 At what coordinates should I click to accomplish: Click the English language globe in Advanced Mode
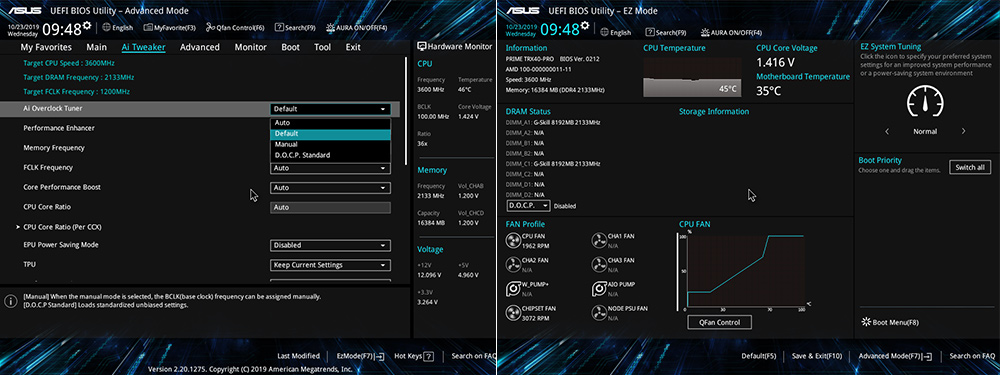click(117, 27)
